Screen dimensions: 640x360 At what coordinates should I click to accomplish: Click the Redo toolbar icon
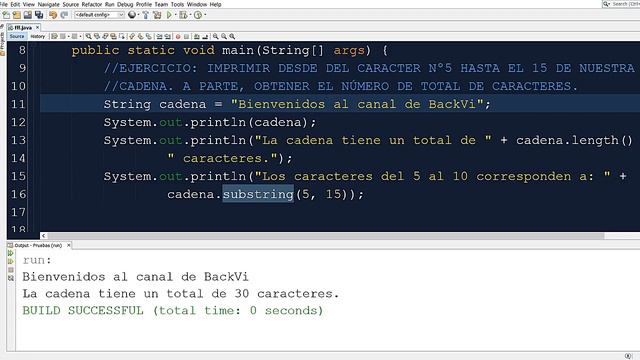(x=64, y=15)
